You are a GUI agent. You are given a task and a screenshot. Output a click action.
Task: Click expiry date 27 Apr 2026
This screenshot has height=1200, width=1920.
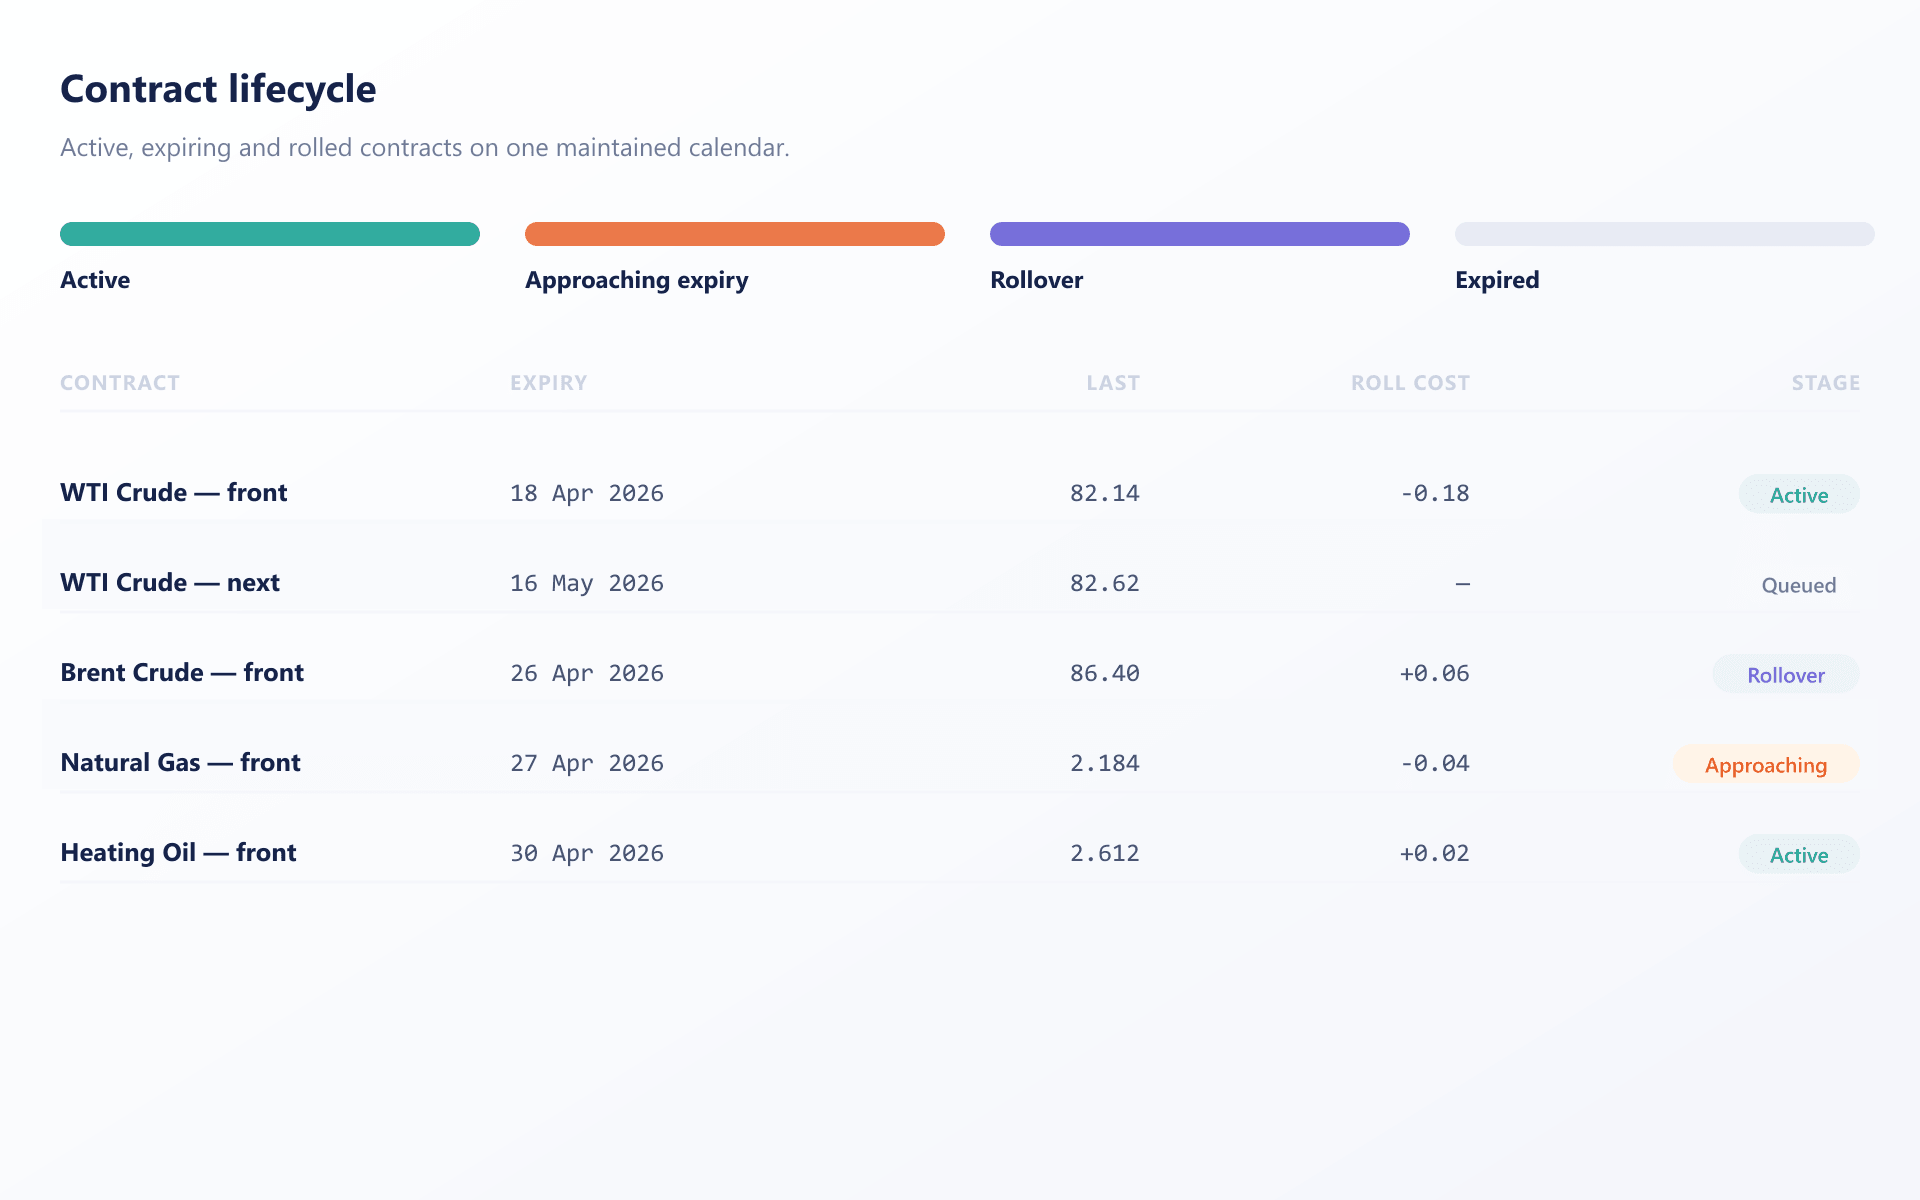pyautogui.click(x=587, y=764)
